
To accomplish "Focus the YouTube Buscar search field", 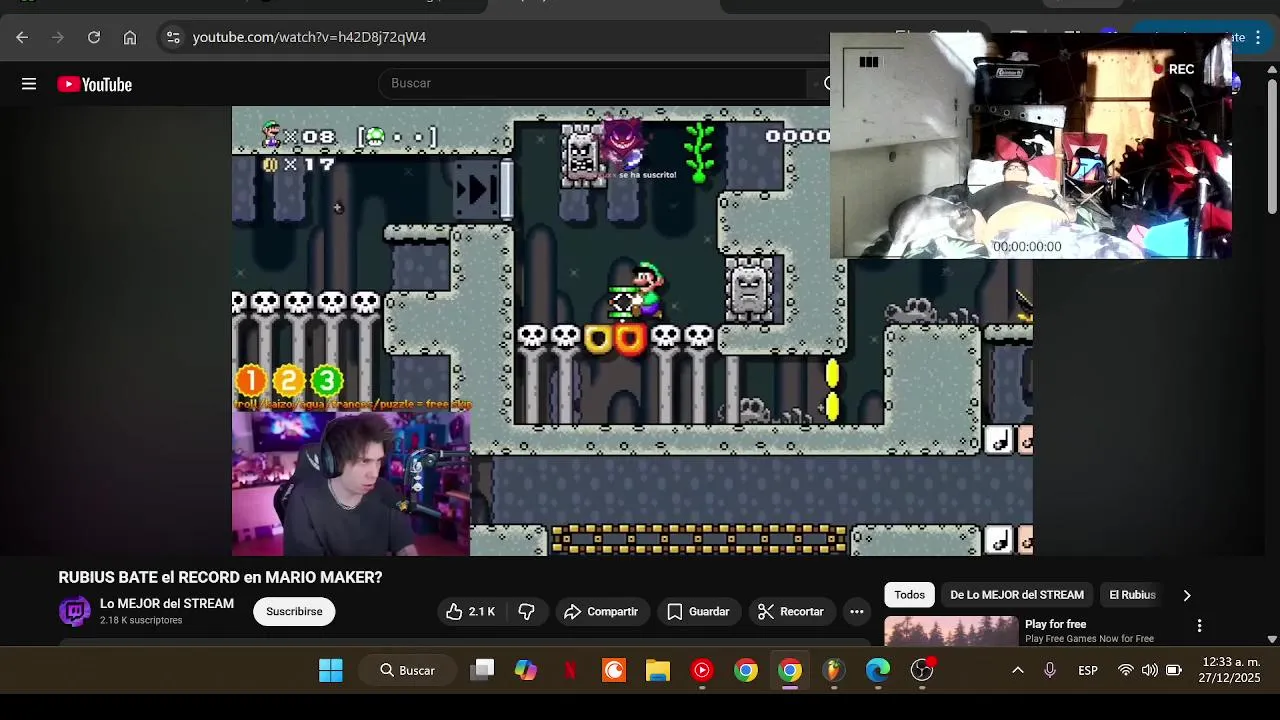I will pos(594,83).
